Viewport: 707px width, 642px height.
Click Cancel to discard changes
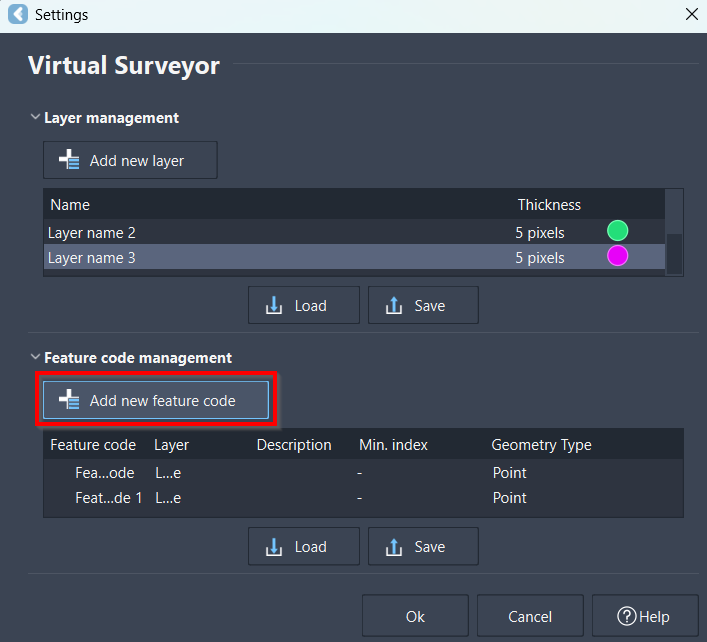[x=530, y=616]
